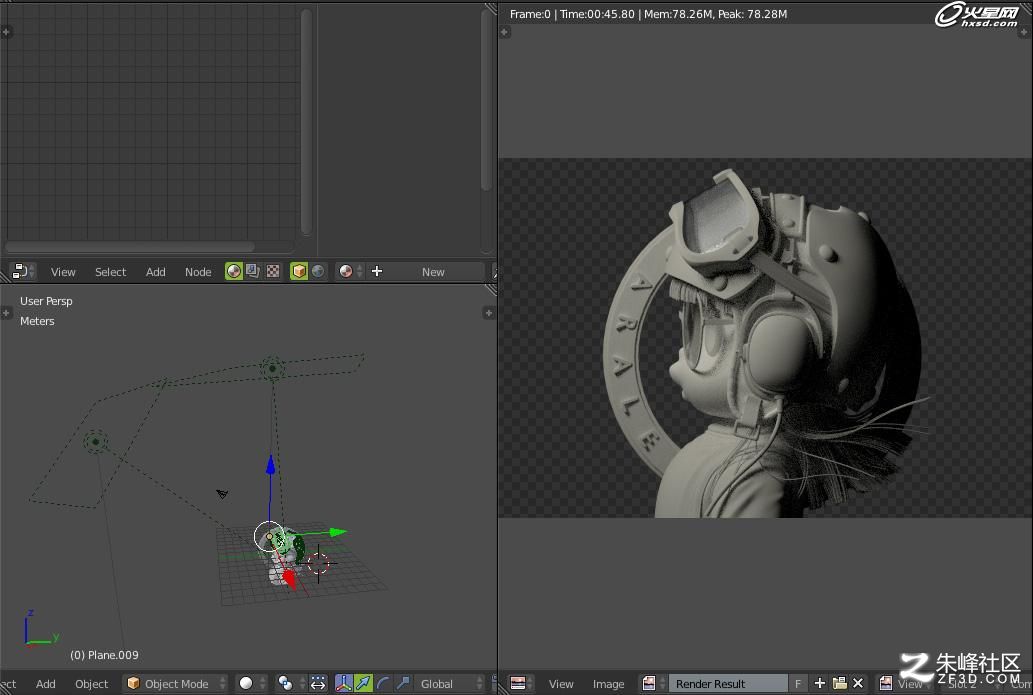
Task: Browse images with the image icon
Action: pos(652,684)
